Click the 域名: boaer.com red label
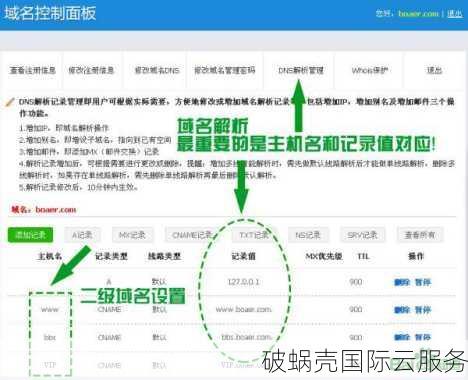 [44, 209]
